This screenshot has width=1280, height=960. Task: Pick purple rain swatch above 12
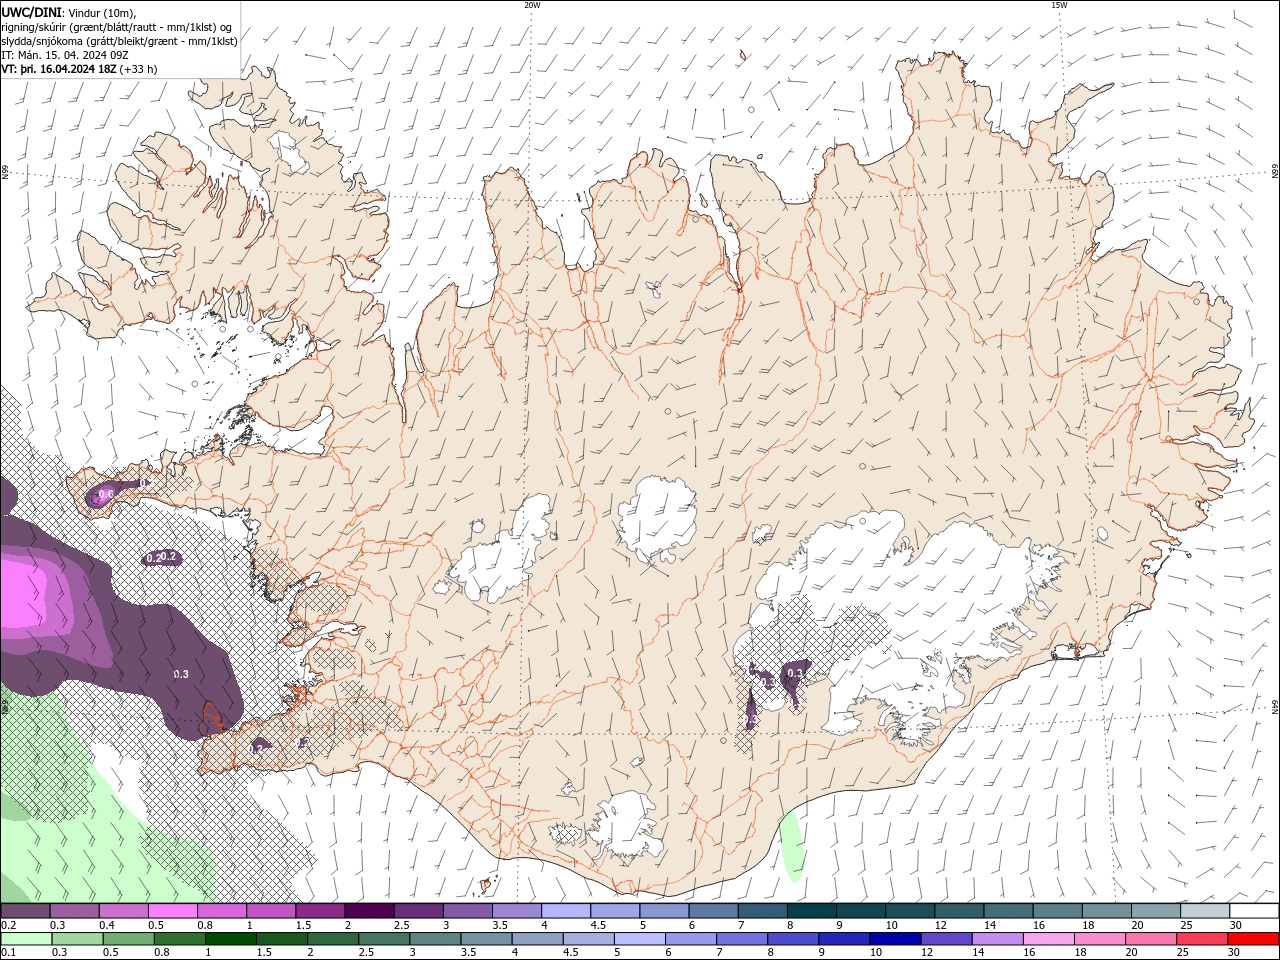(x=947, y=939)
